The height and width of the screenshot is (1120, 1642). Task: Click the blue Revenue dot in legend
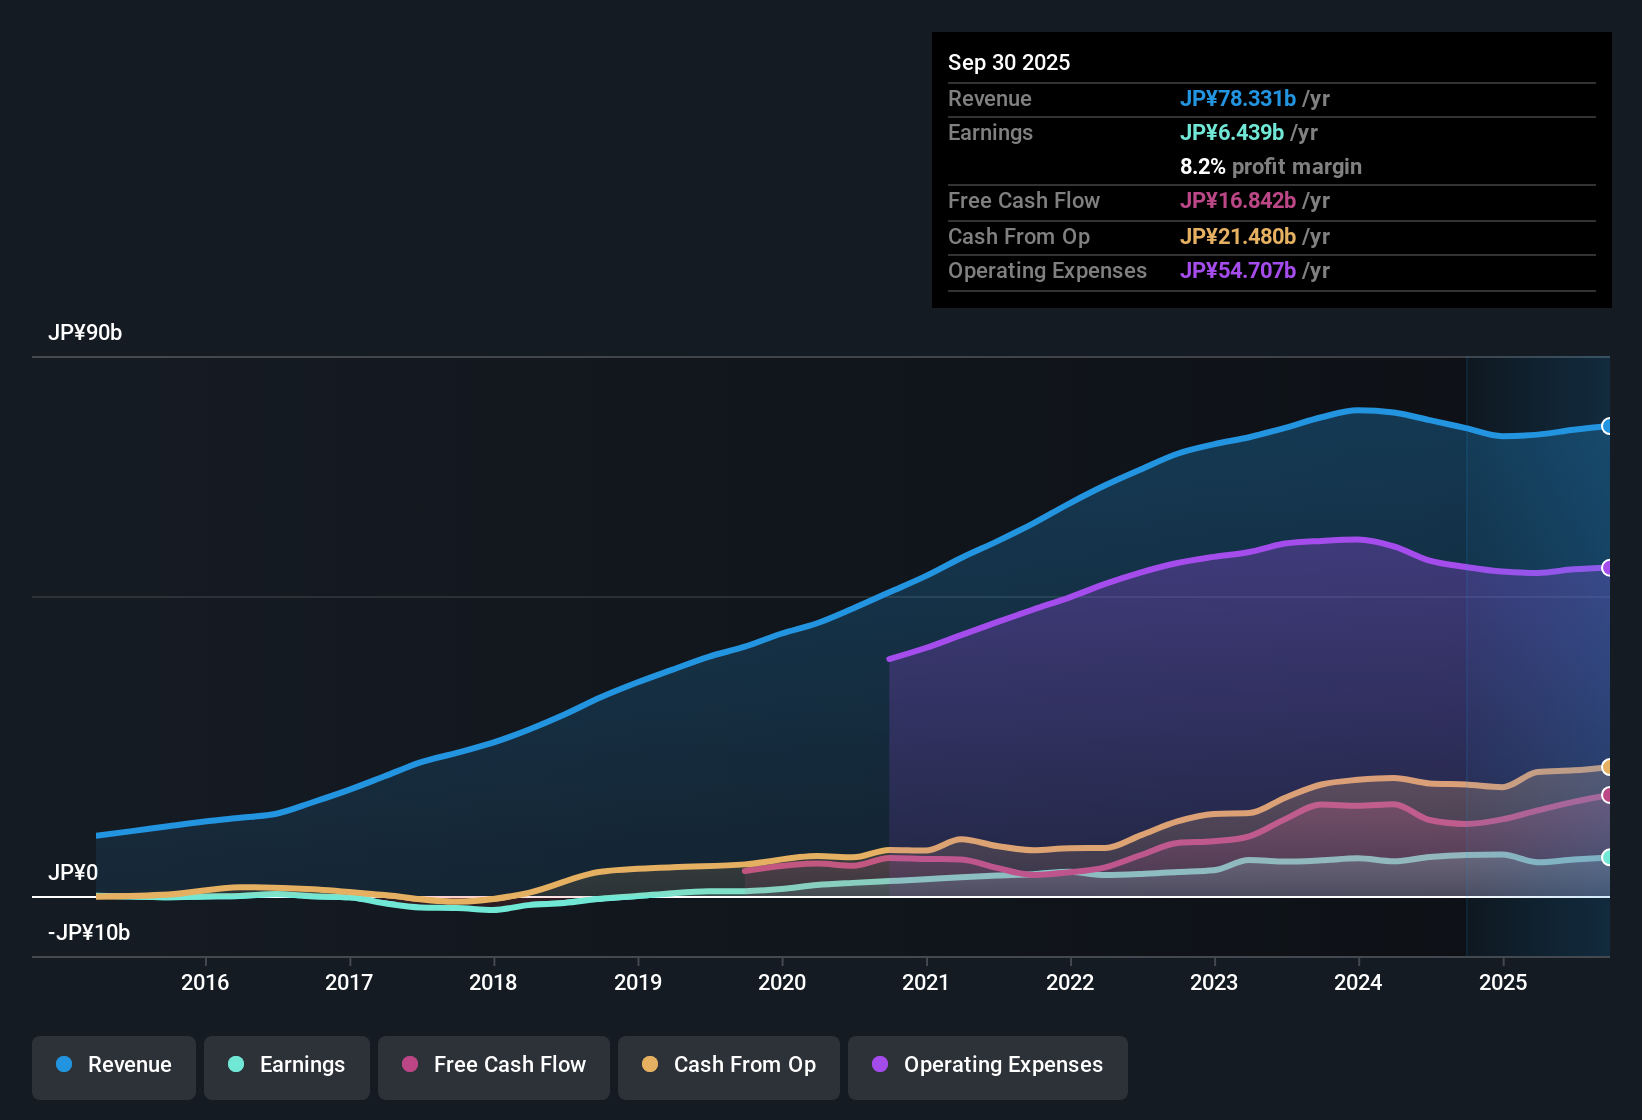[64, 1065]
